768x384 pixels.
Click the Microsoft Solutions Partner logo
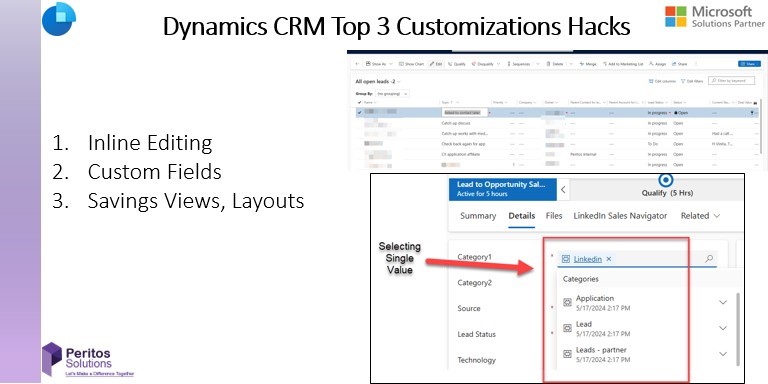click(715, 17)
